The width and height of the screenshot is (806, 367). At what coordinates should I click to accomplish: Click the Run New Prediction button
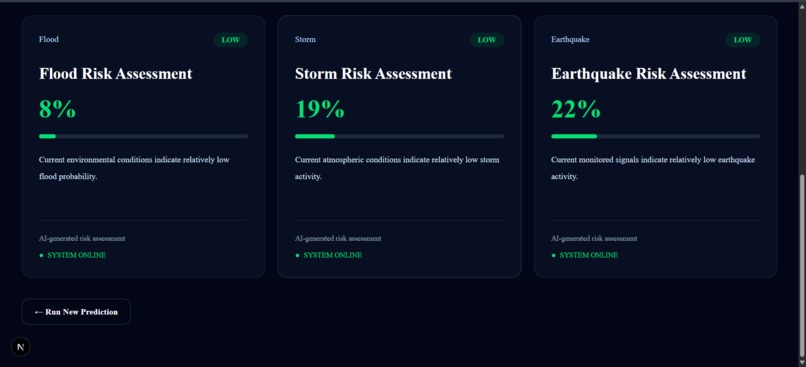[x=76, y=311]
